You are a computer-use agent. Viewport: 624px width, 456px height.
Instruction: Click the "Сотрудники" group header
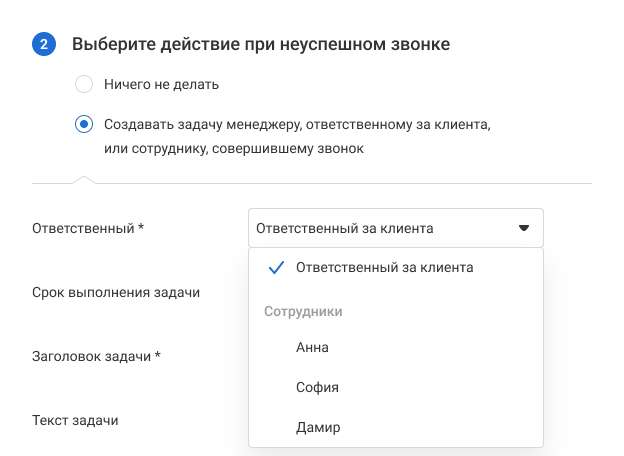[303, 311]
